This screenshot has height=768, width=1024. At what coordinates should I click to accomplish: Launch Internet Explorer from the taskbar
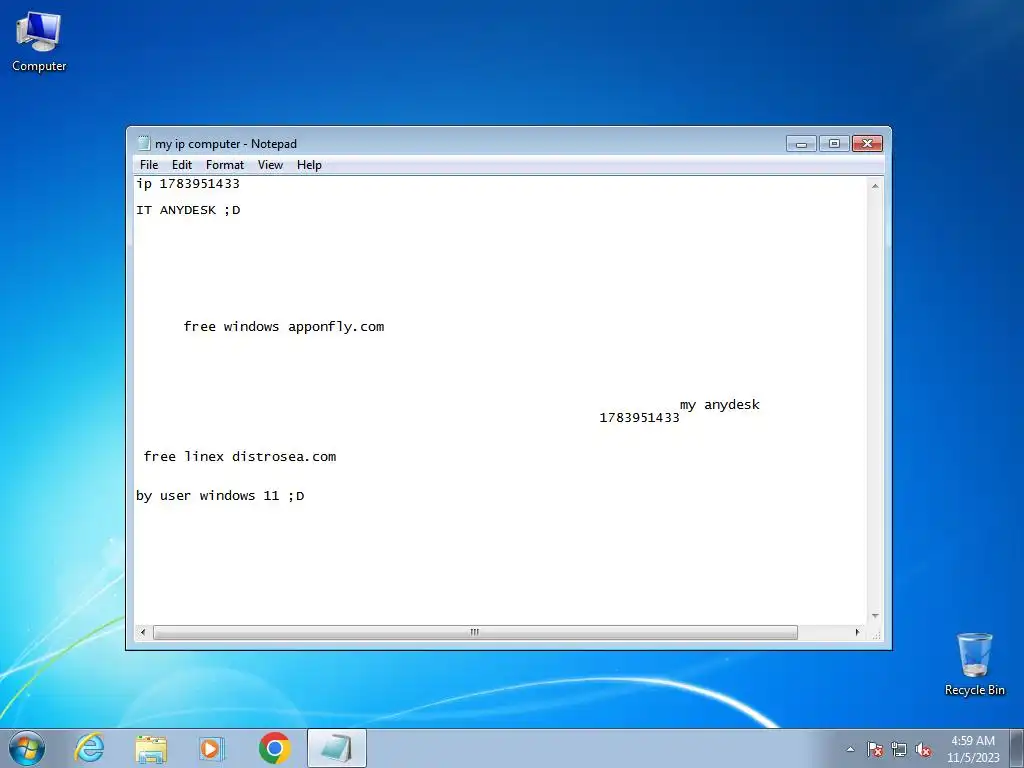[x=89, y=748]
